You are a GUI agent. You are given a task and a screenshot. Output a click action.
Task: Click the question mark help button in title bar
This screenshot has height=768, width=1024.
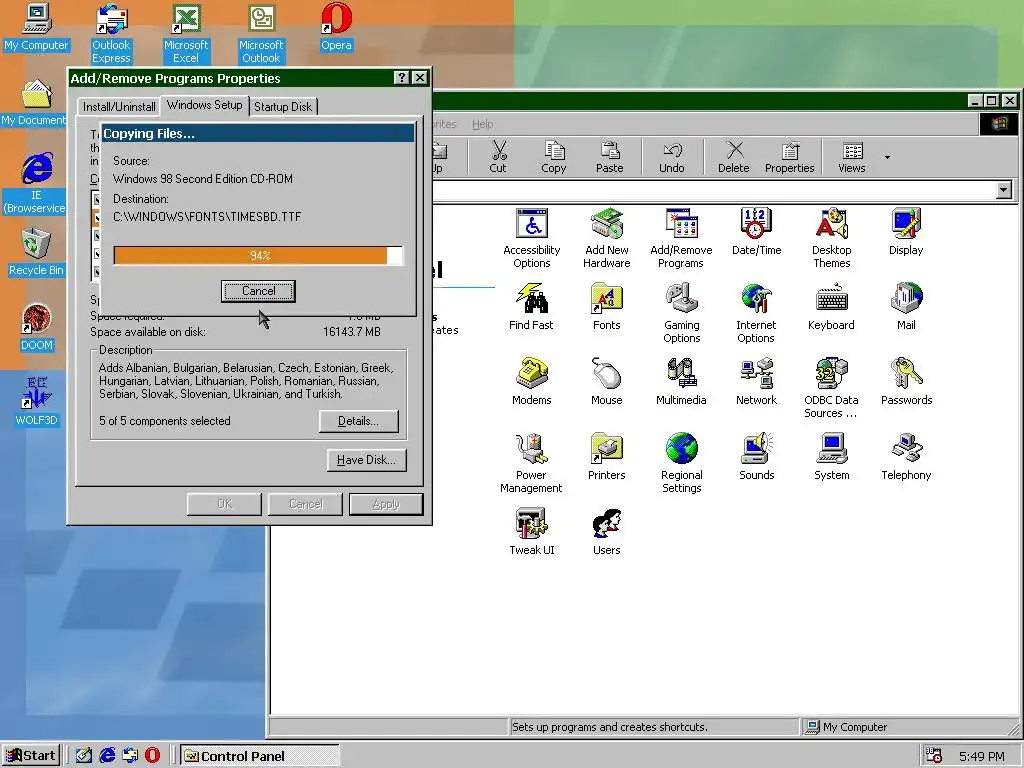[402, 78]
